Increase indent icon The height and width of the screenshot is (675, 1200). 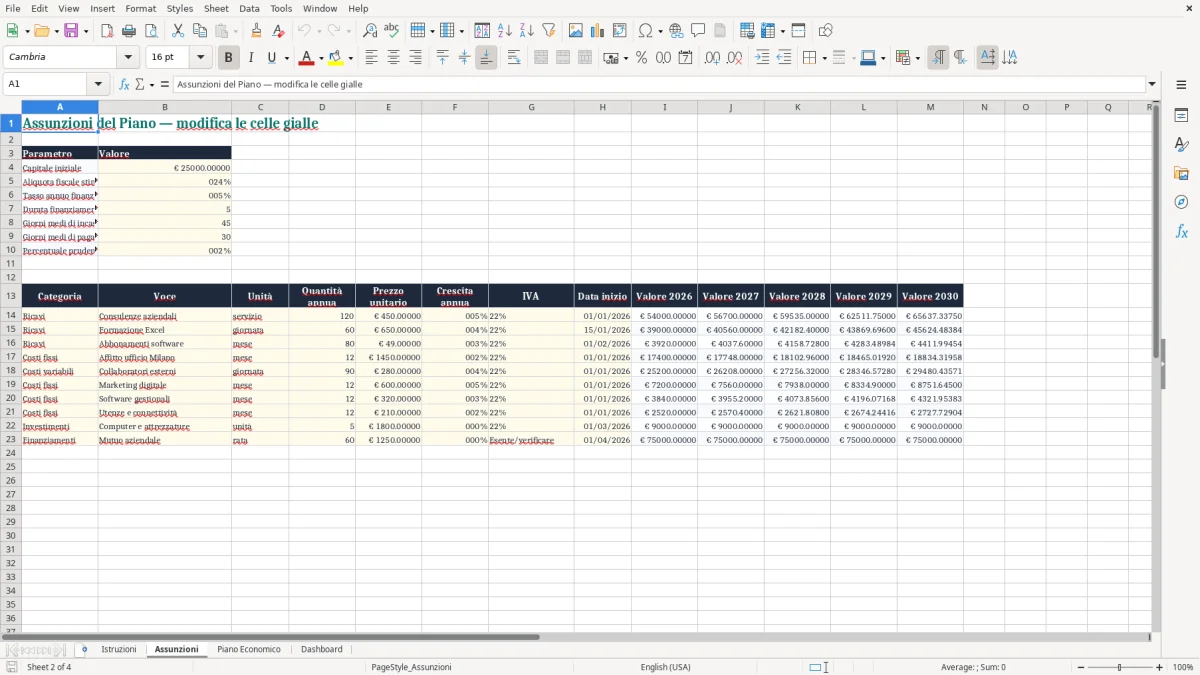tap(762, 58)
